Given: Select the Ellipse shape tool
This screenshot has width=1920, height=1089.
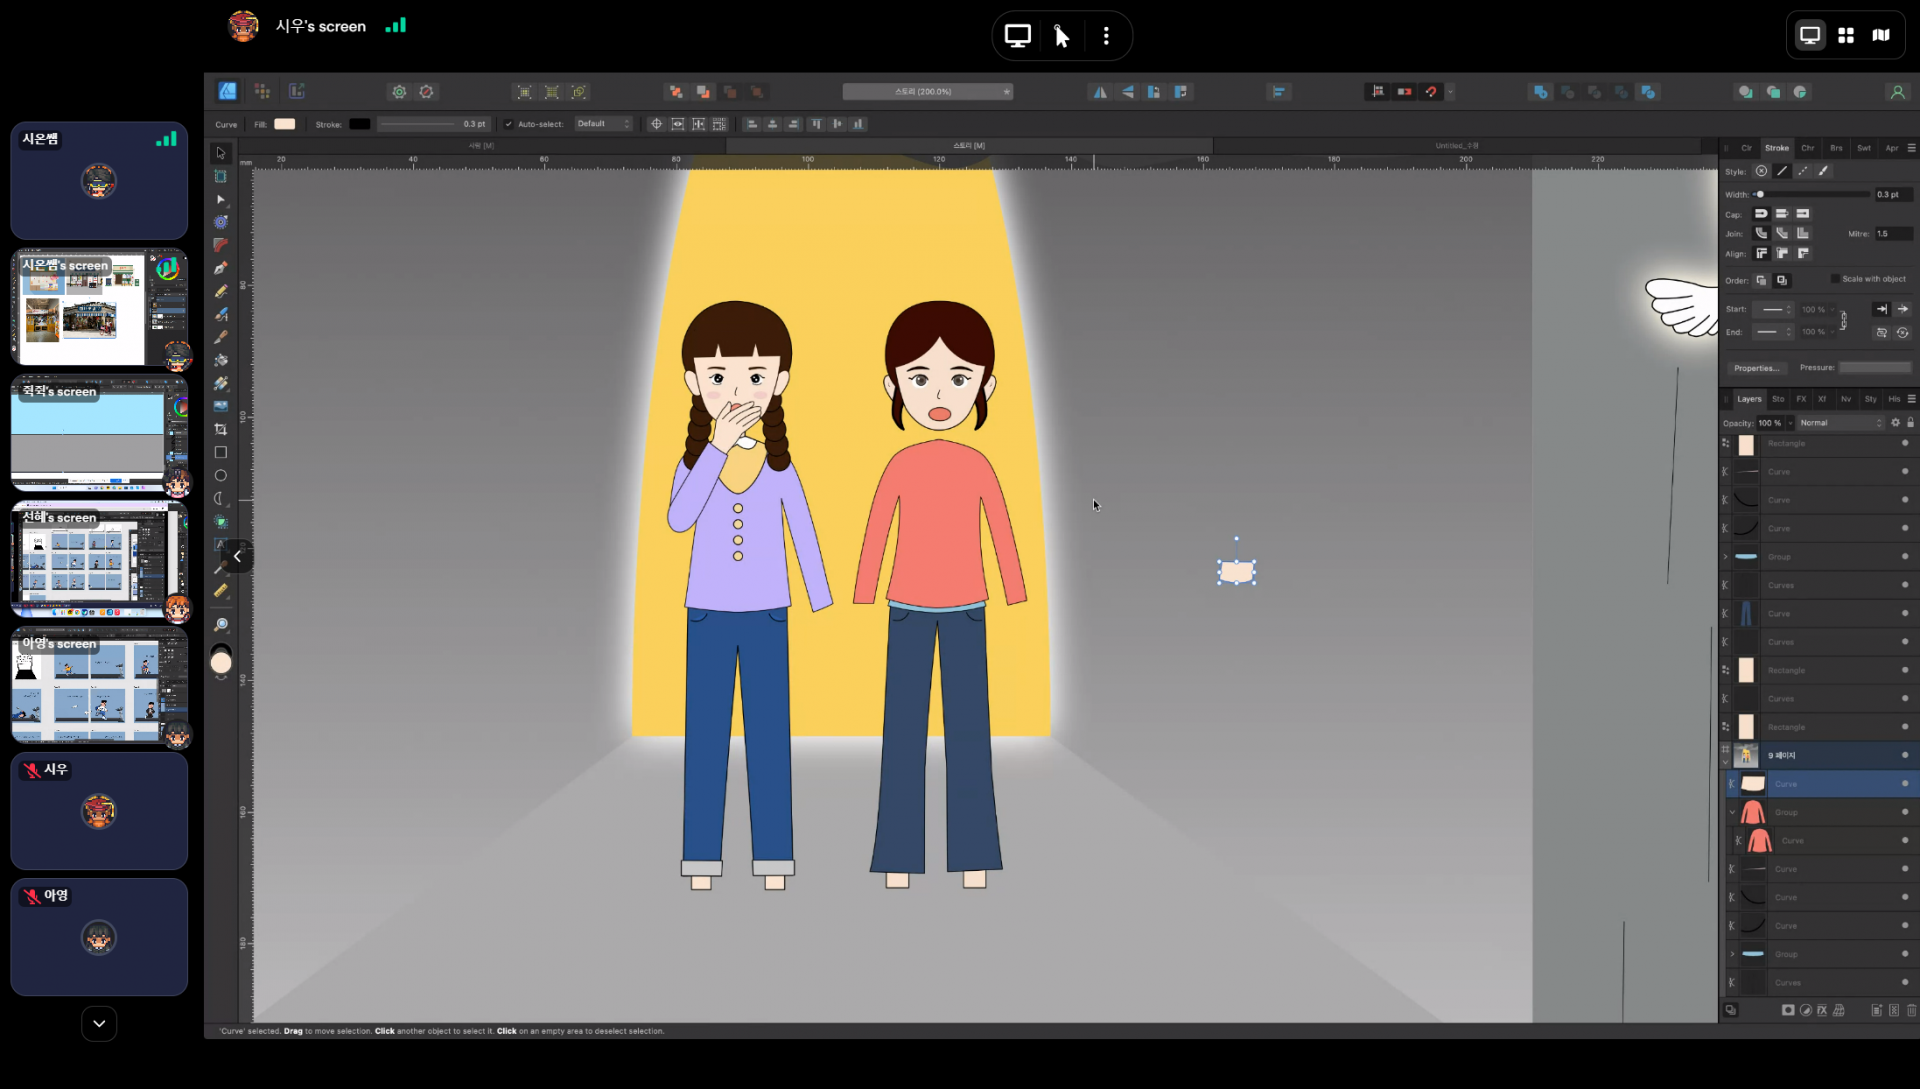Looking at the screenshot, I should point(220,475).
